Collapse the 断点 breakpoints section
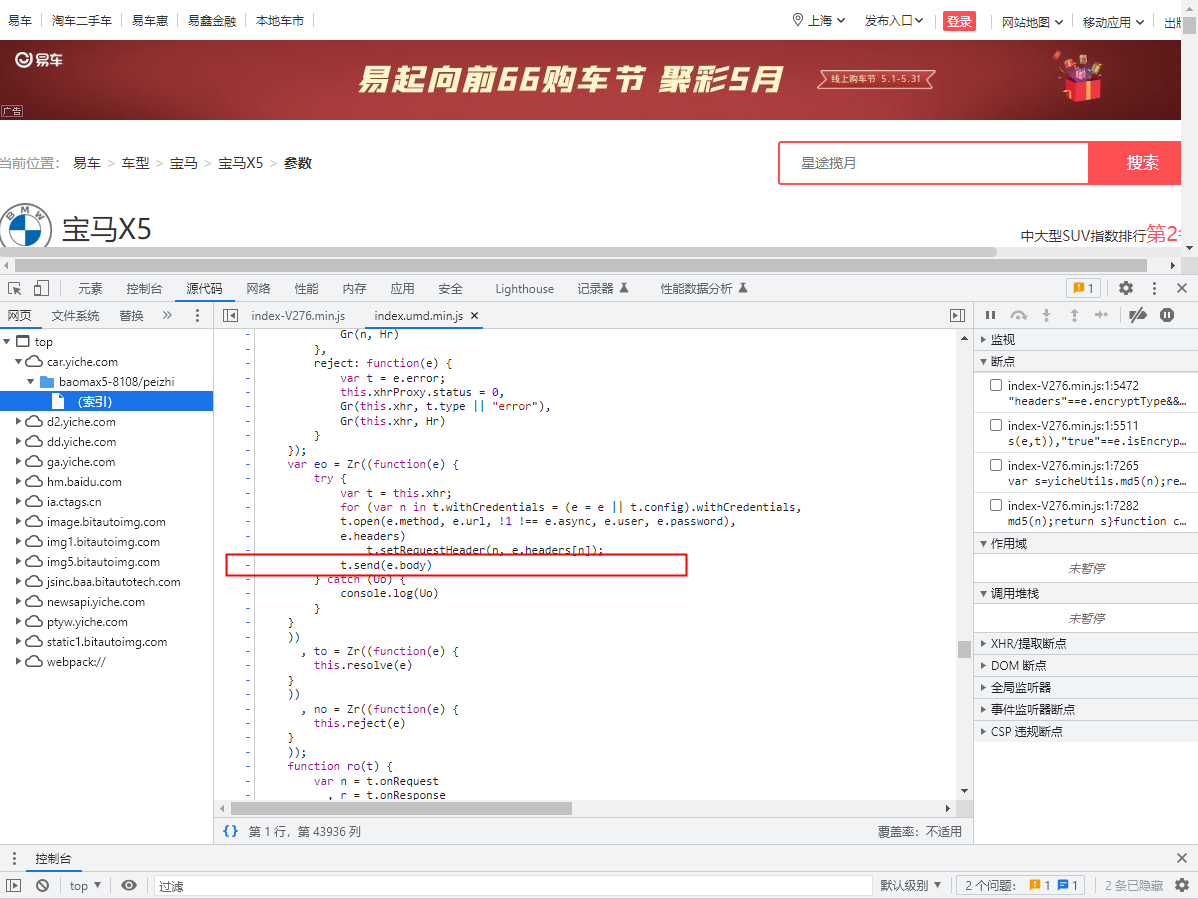This screenshot has height=899, width=1198. click(x=1003, y=361)
